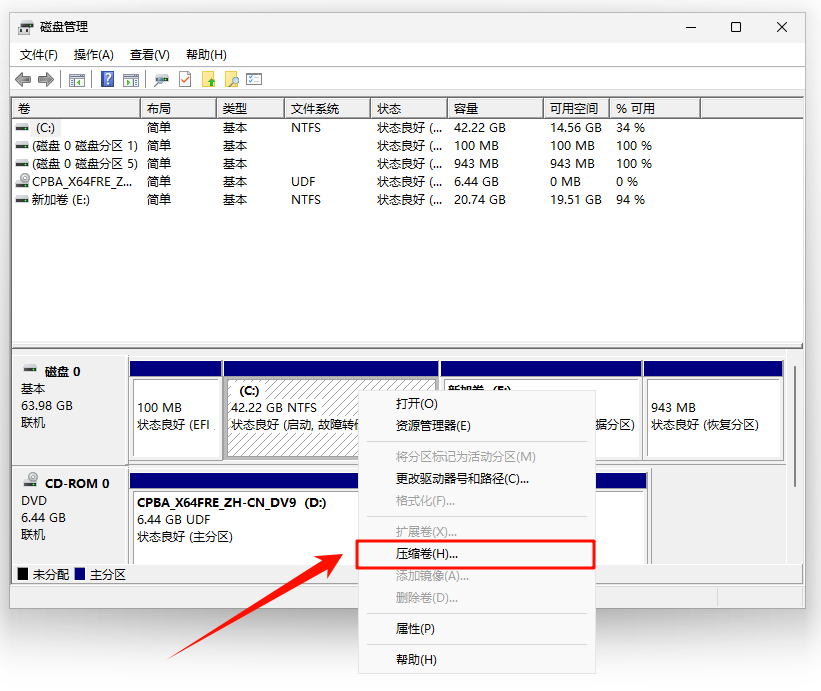Click the disk icon next to 磁盘 0
Screen dimensions: 821x691
(30, 369)
